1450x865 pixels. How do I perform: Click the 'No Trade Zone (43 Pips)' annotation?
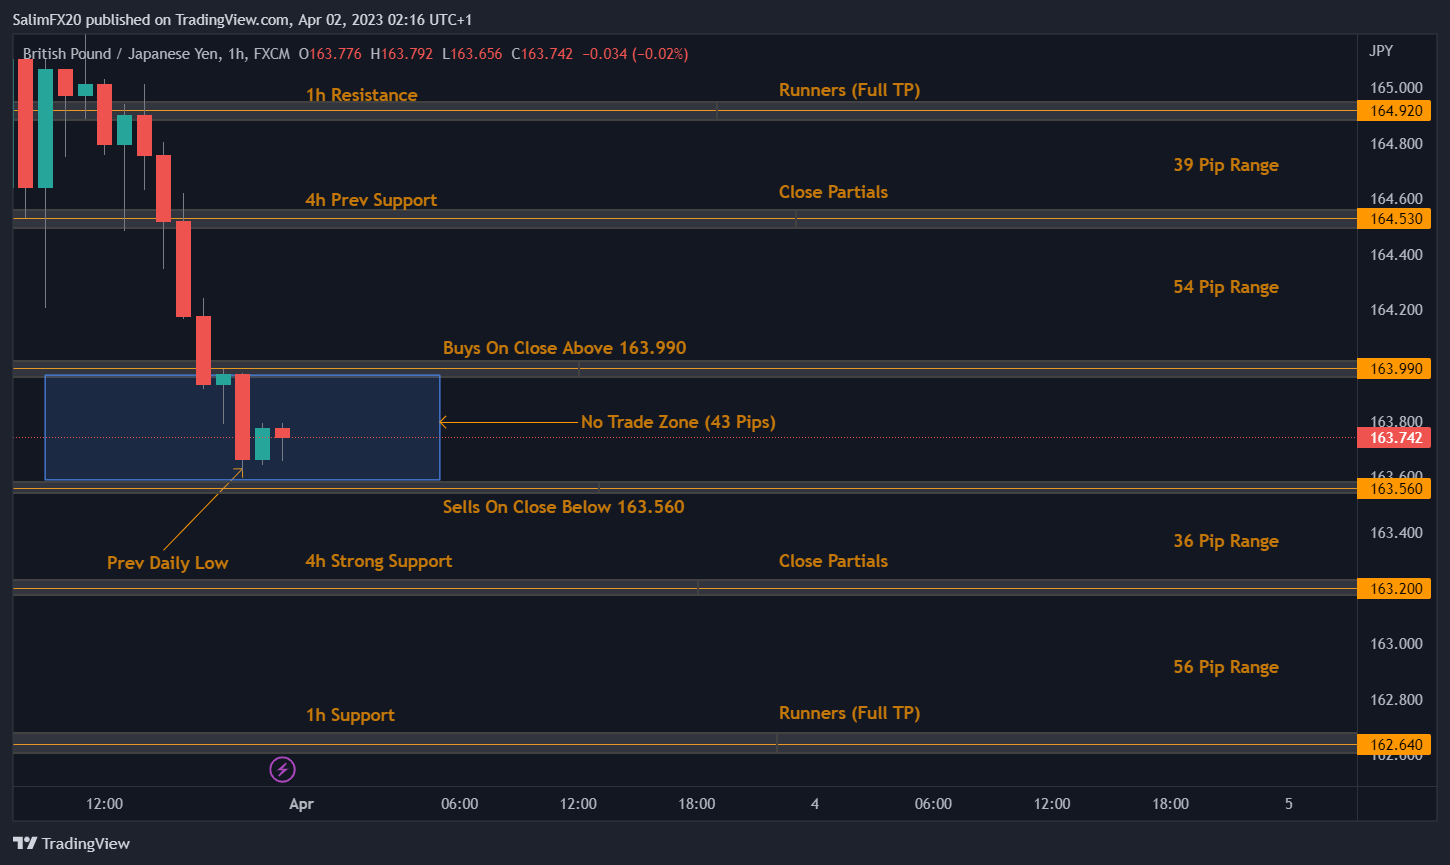[678, 422]
